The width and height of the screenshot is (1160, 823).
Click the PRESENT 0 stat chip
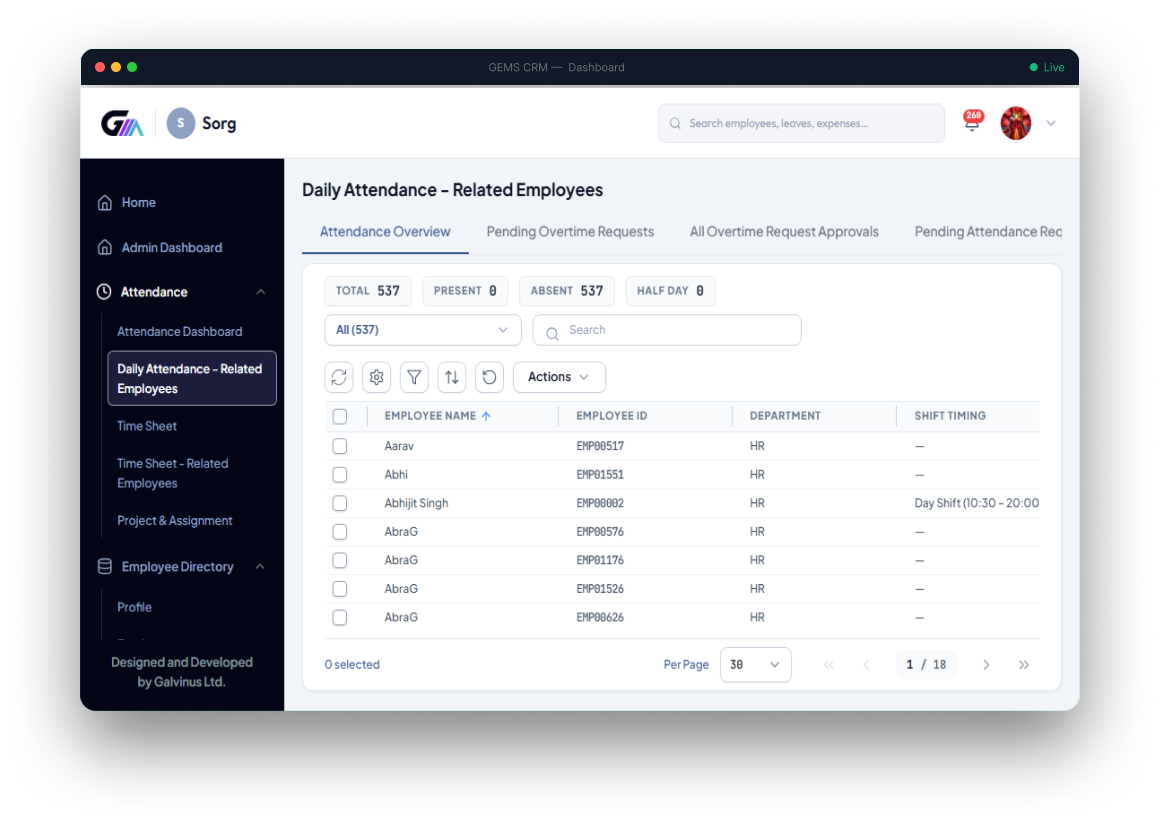pyautogui.click(x=465, y=291)
